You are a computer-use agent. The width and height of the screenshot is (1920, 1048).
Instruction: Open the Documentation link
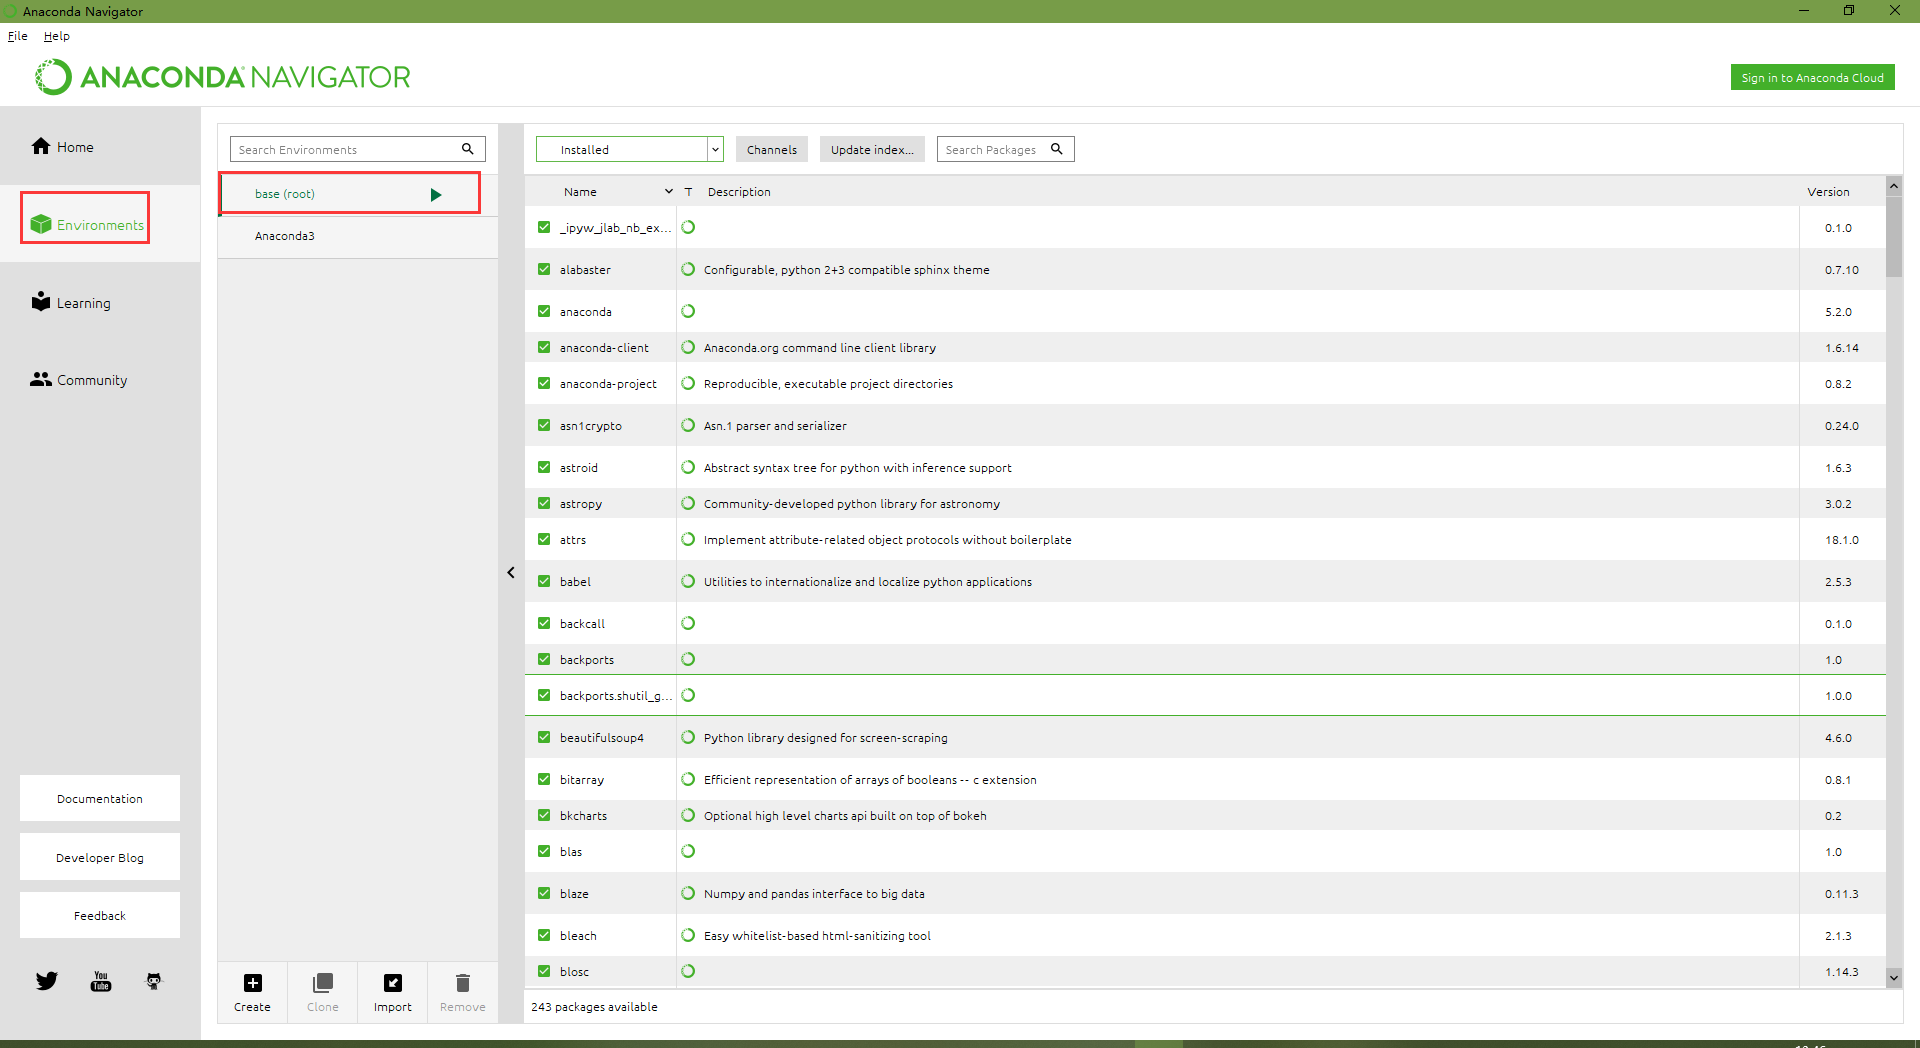pos(100,798)
